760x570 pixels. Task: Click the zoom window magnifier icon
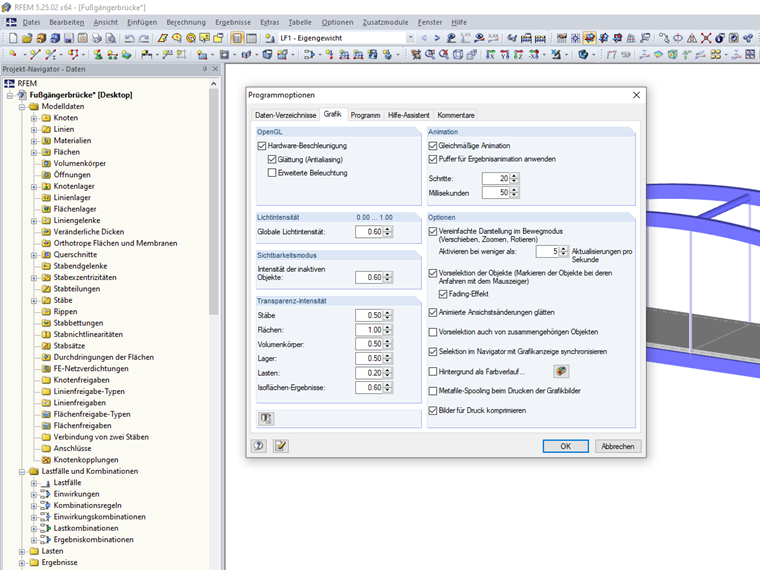pyautogui.click(x=430, y=54)
